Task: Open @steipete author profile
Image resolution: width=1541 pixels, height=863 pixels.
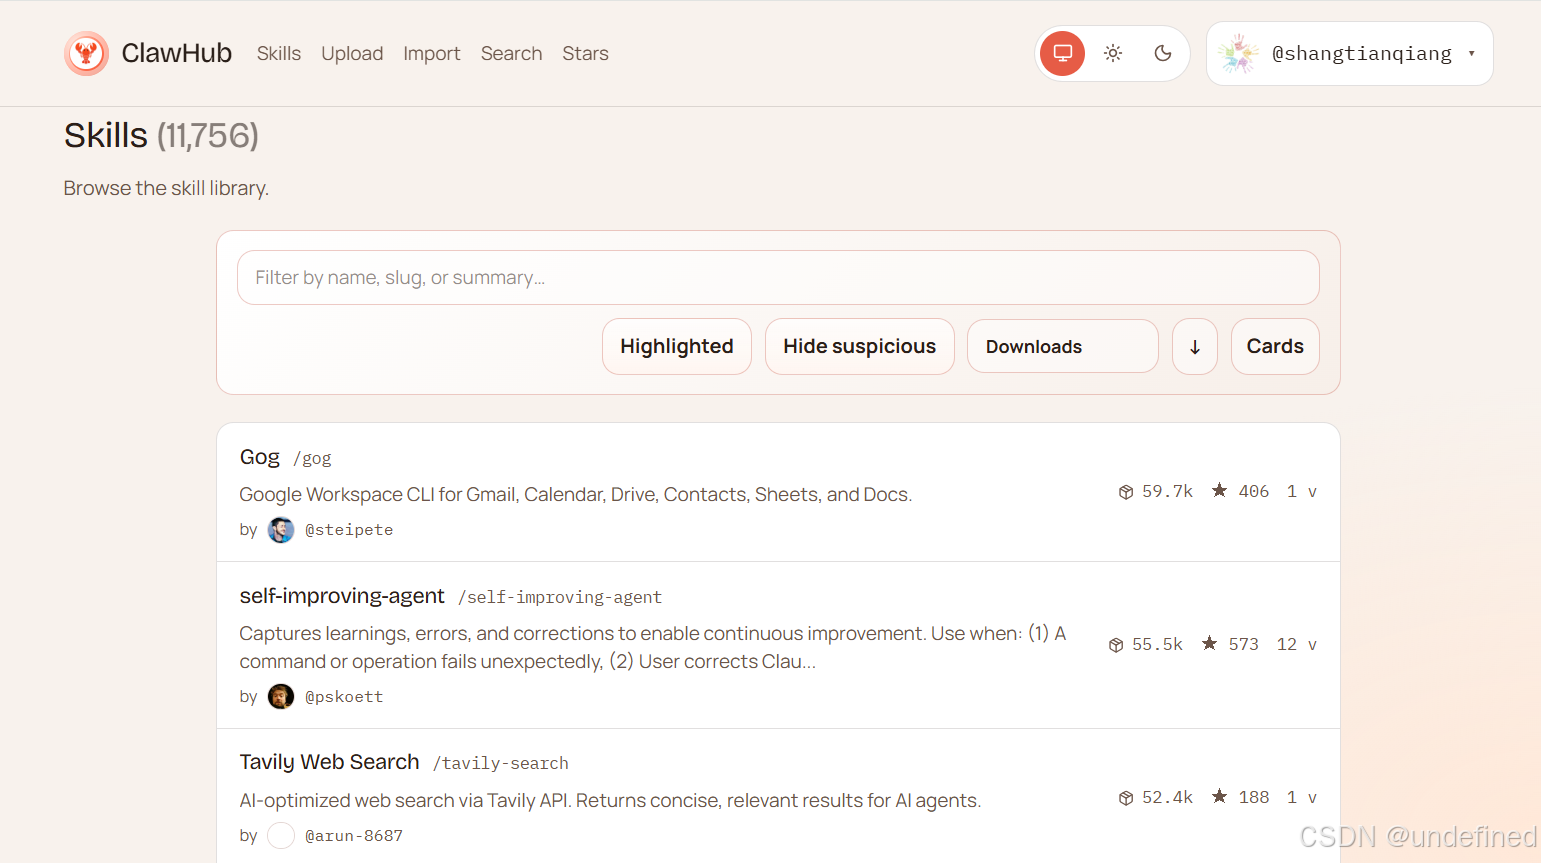Action: [349, 530]
